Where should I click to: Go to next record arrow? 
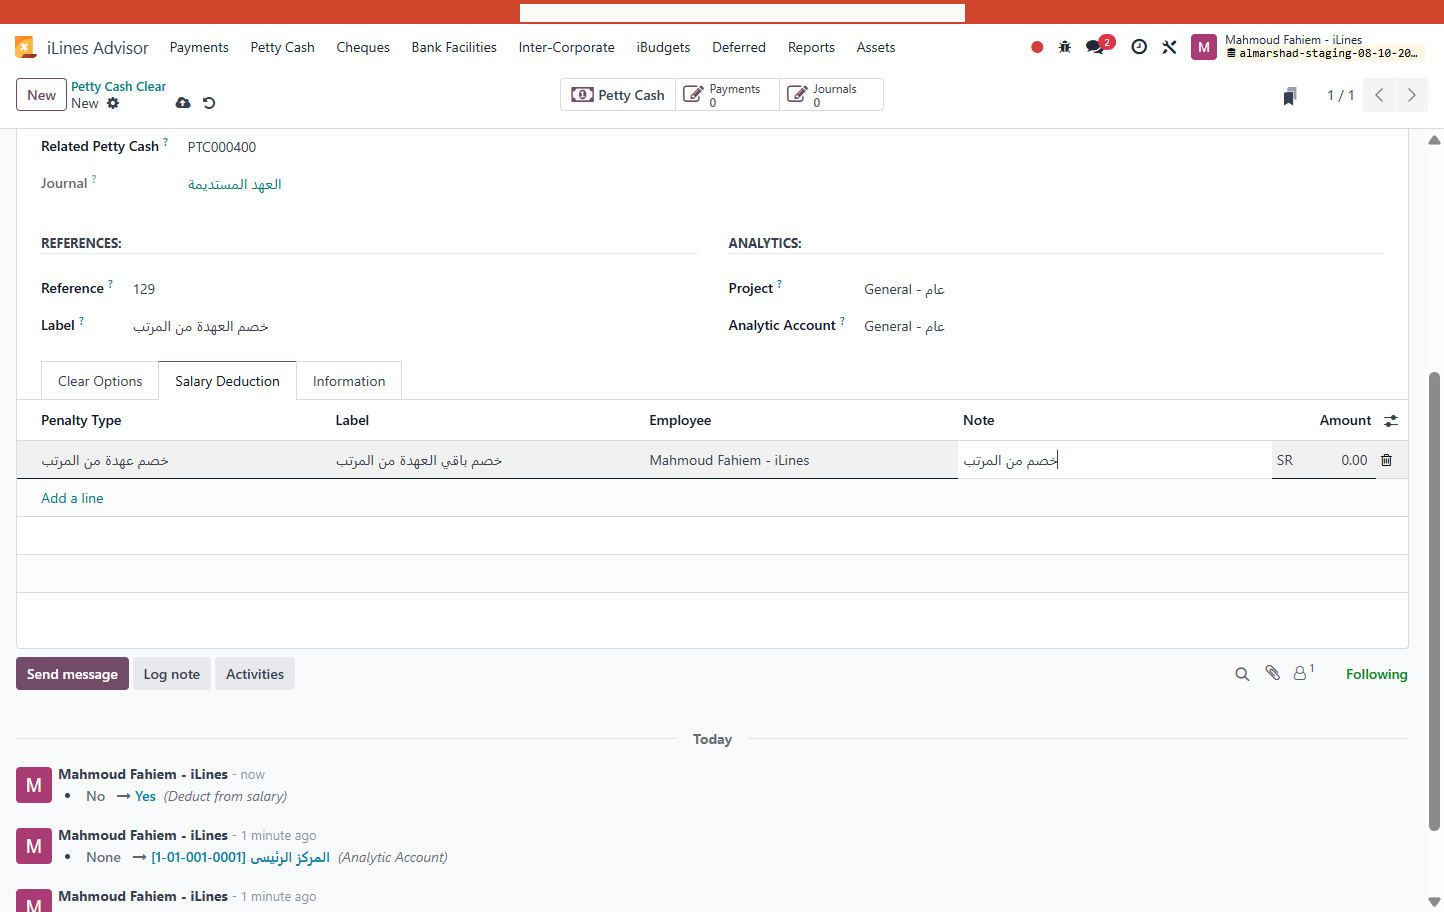point(1411,95)
